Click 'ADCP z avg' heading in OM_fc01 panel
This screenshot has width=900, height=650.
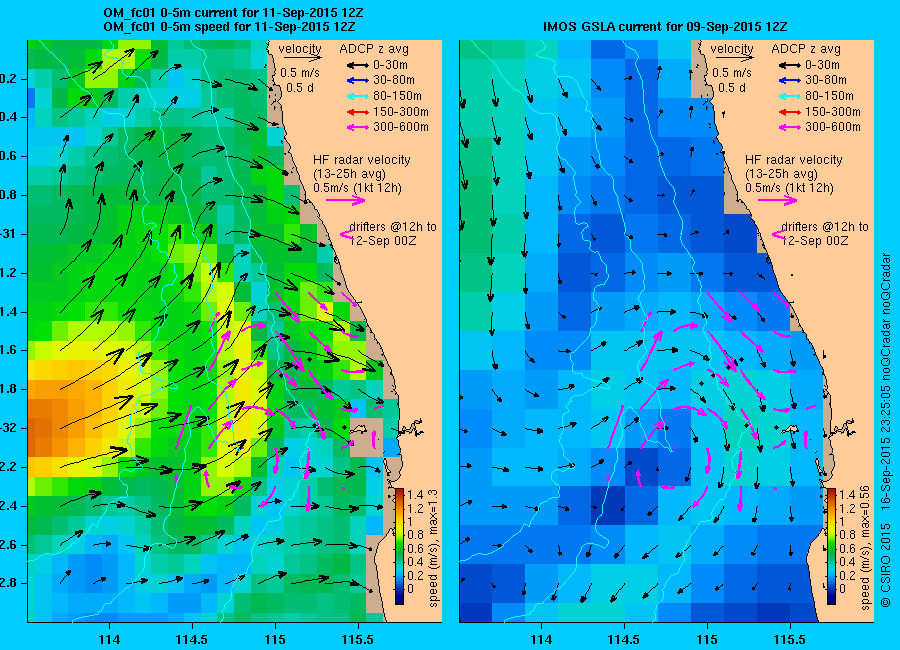coord(374,49)
